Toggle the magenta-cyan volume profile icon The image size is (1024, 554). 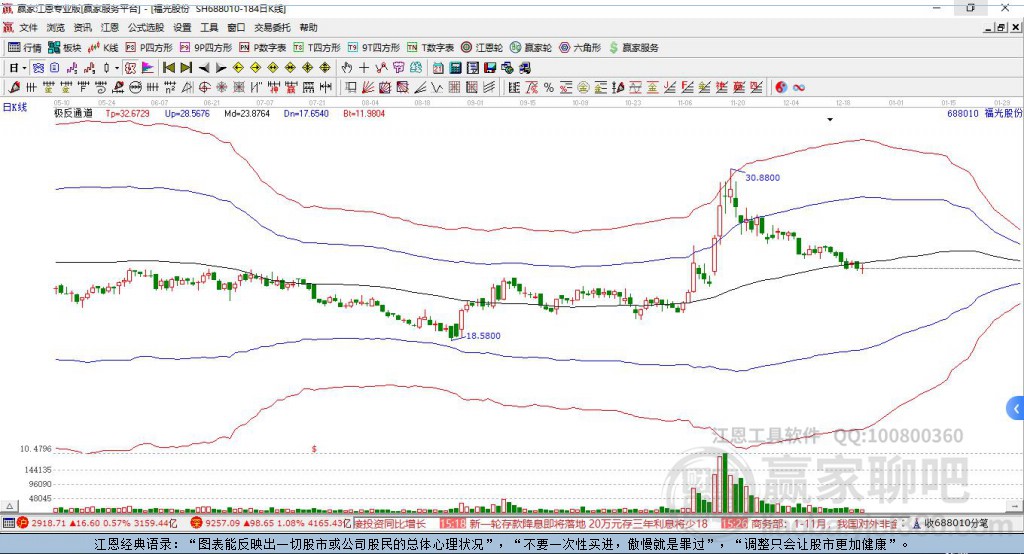(x=148, y=68)
